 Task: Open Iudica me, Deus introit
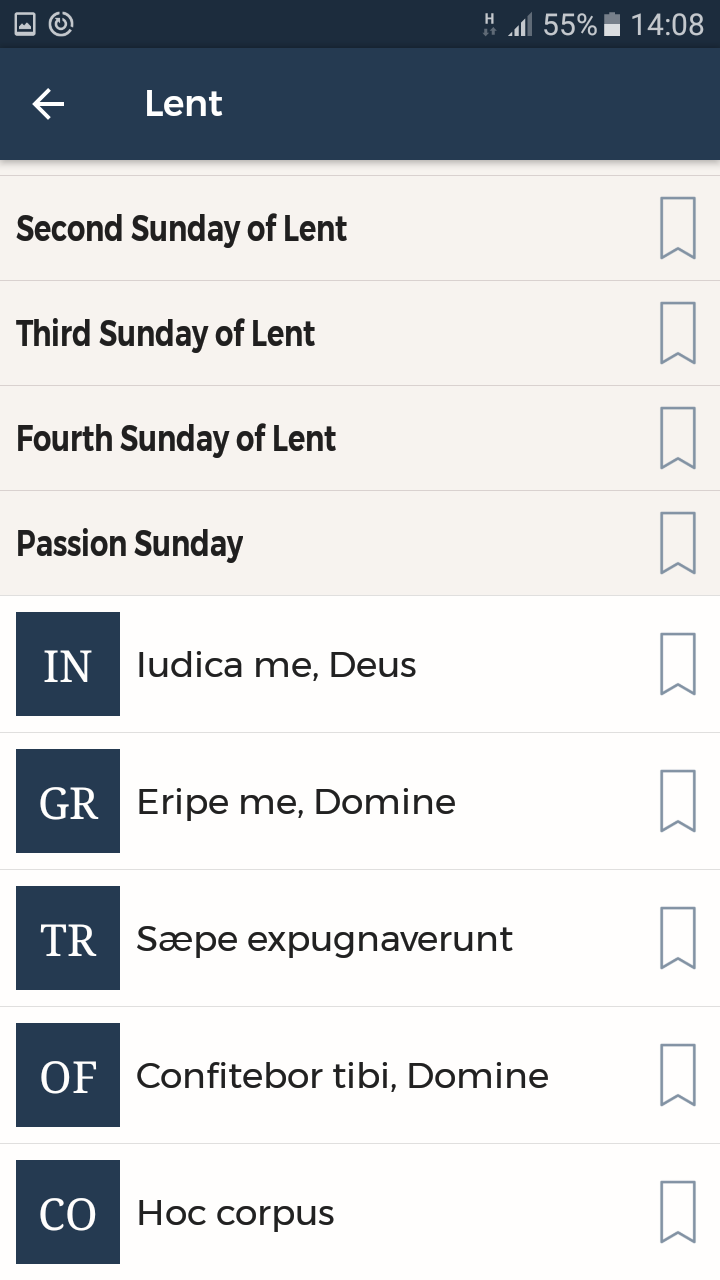coord(276,665)
